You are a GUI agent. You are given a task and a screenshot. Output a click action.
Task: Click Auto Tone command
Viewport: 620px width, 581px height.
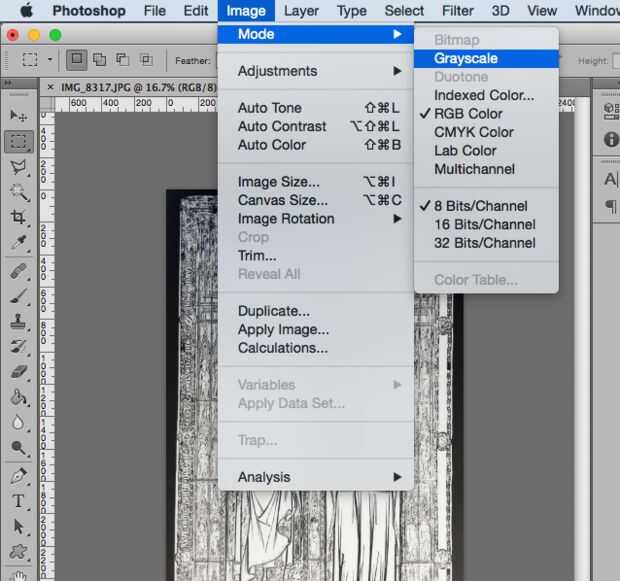(316, 108)
